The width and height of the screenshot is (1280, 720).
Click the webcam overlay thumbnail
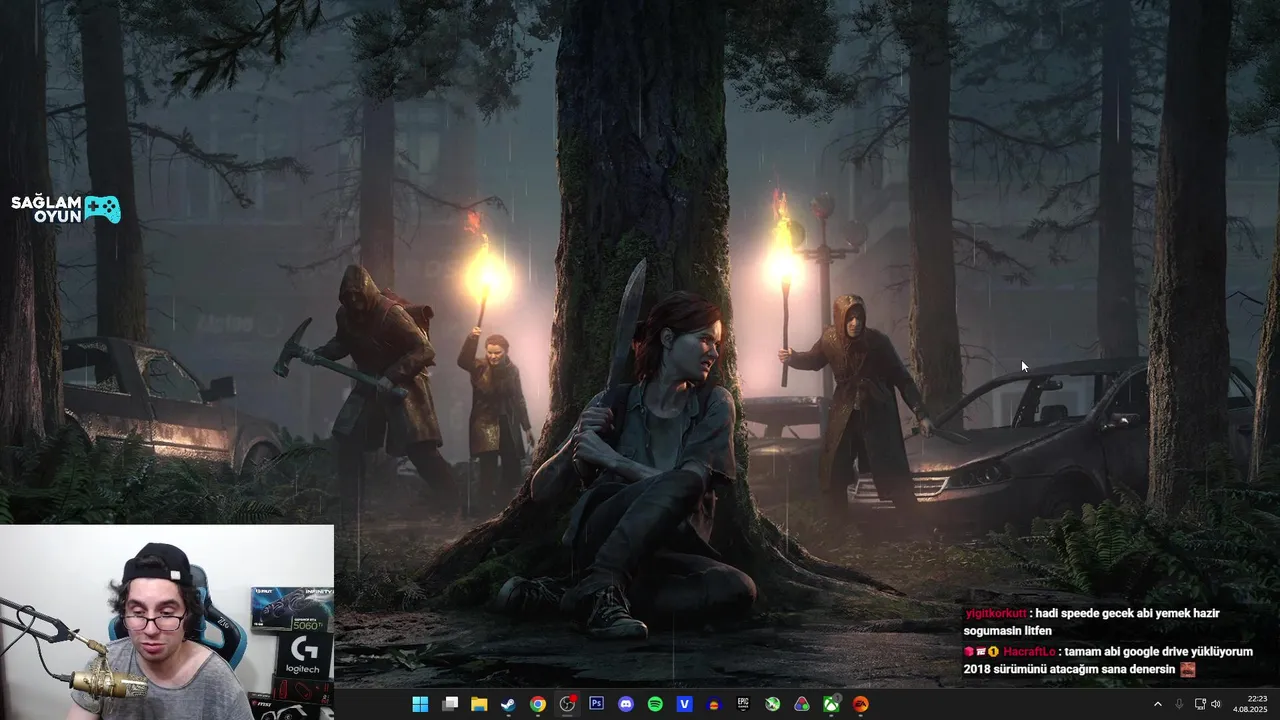[167, 621]
